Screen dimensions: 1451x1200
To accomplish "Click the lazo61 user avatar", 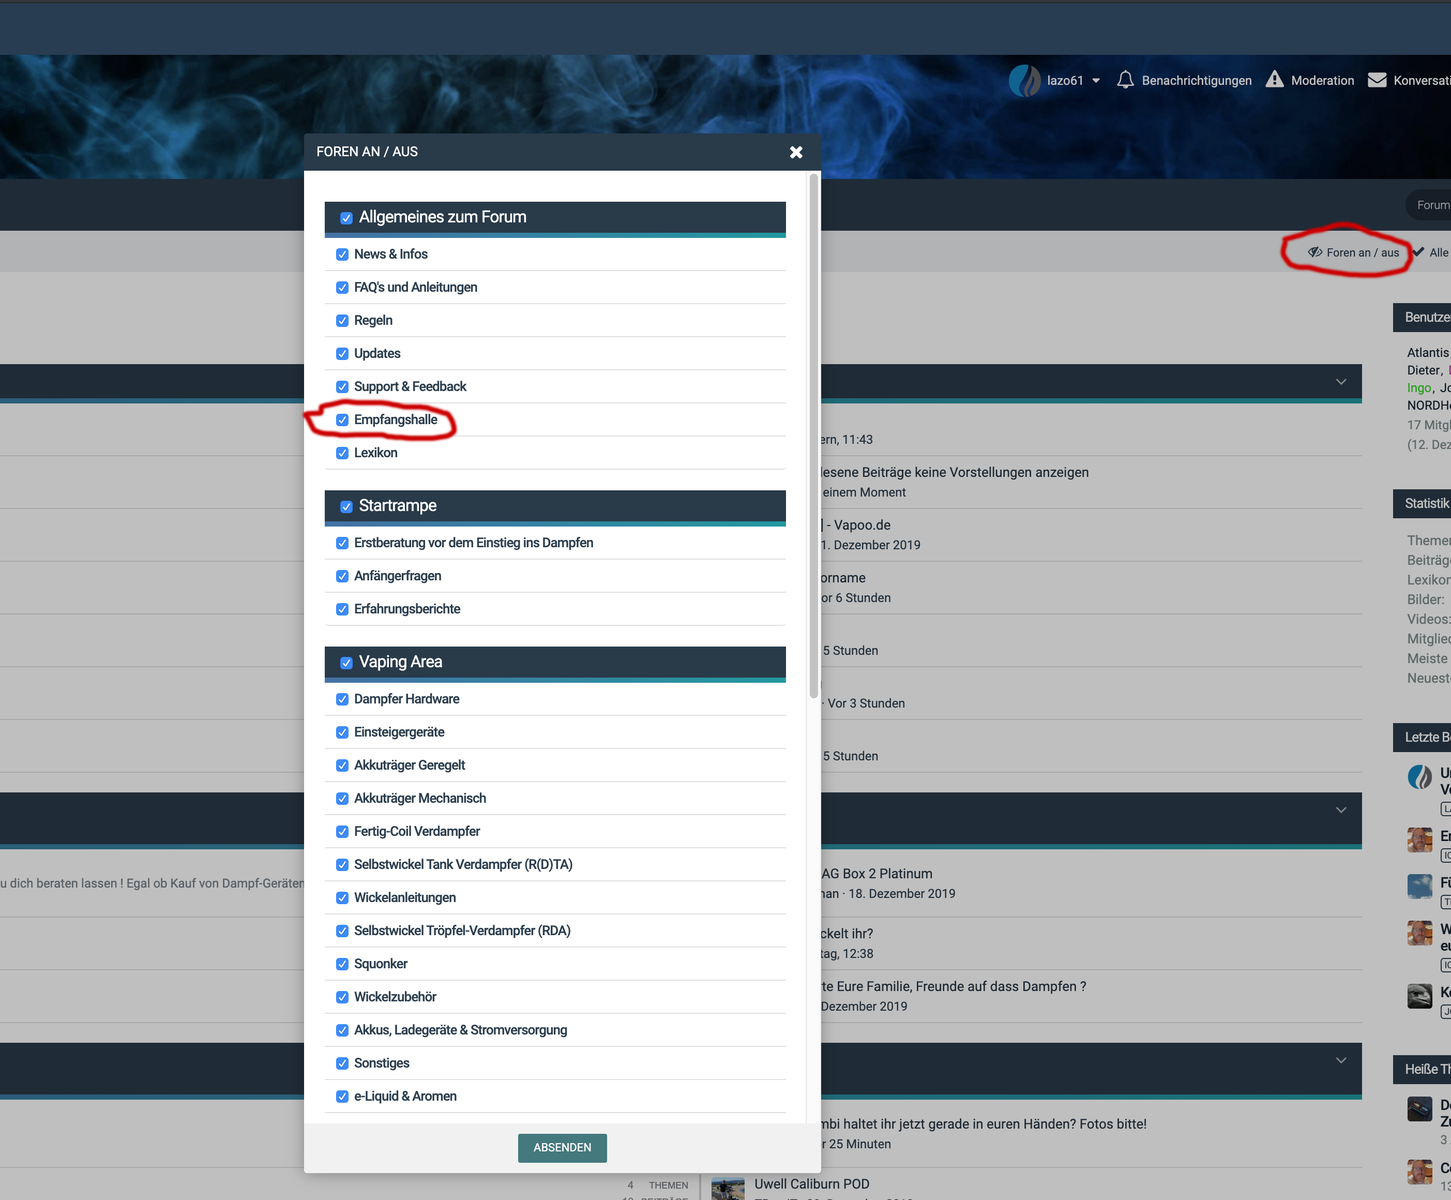I will pos(1024,80).
